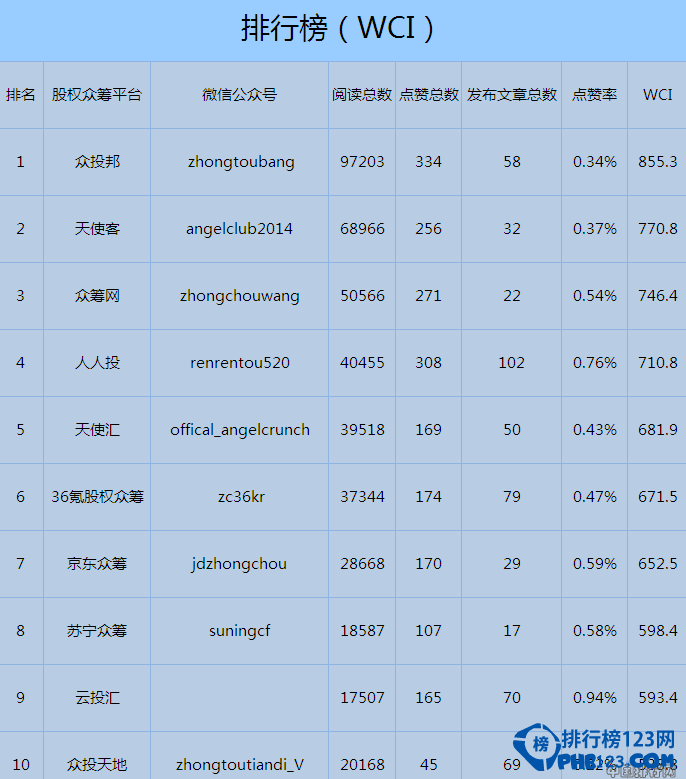Select the 微信公众号 column header

coord(239,94)
